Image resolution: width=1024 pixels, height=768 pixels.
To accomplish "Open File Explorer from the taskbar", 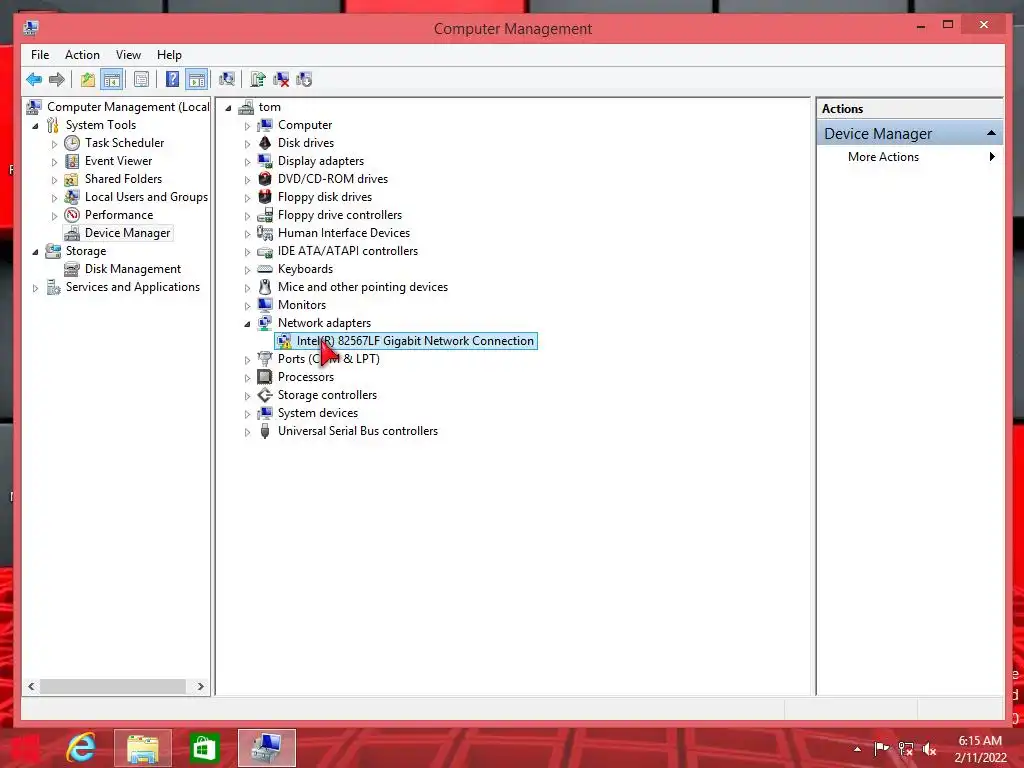I will pos(142,748).
